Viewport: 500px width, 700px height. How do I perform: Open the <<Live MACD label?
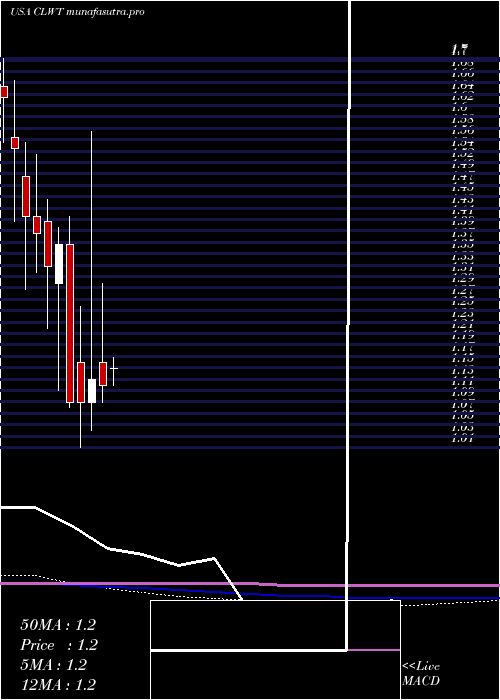(421, 674)
